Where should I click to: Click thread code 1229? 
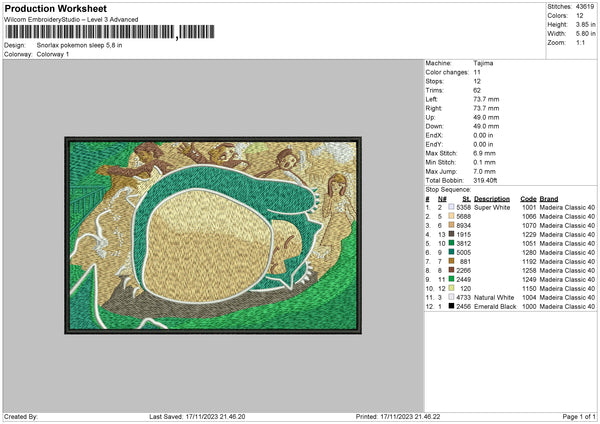point(529,235)
